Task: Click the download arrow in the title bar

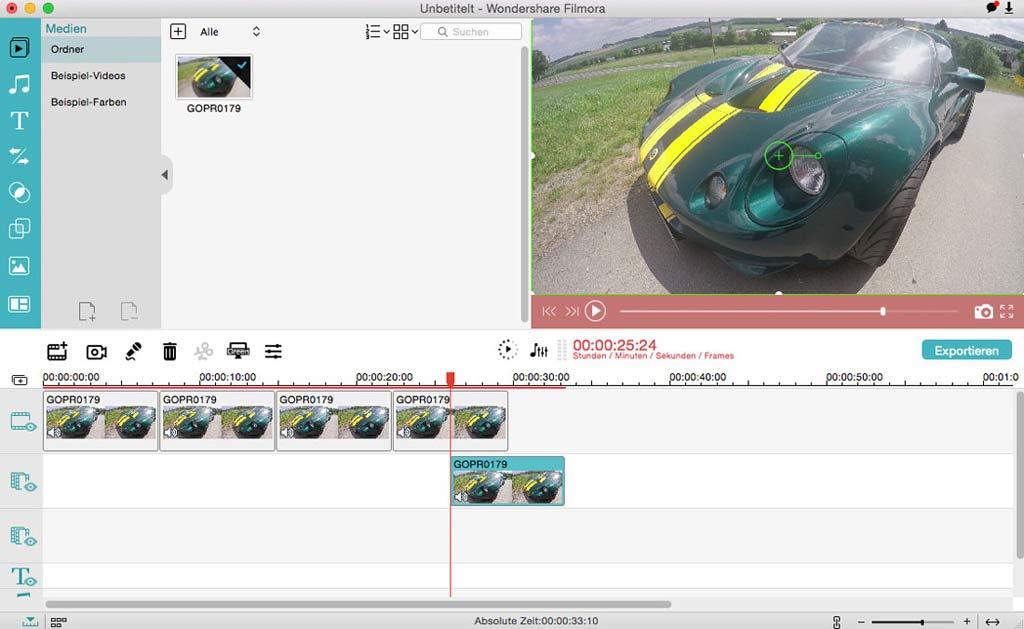Action: tap(1009, 8)
